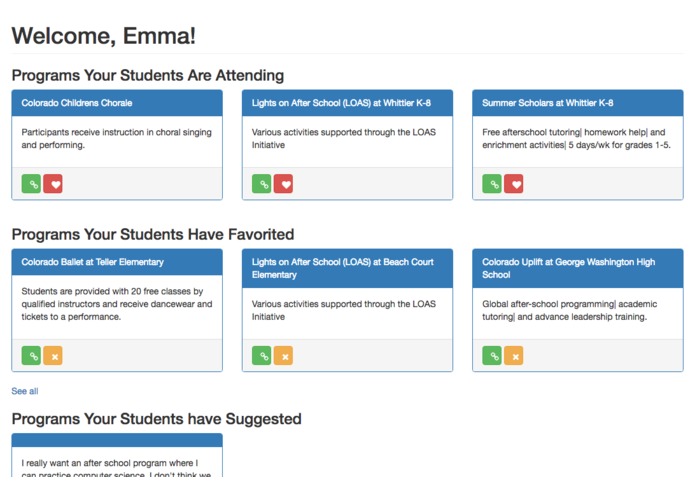The height and width of the screenshot is (494, 695).
Task: Click heart icon on LOAS at Whittier K-8 card
Action: click(x=284, y=184)
